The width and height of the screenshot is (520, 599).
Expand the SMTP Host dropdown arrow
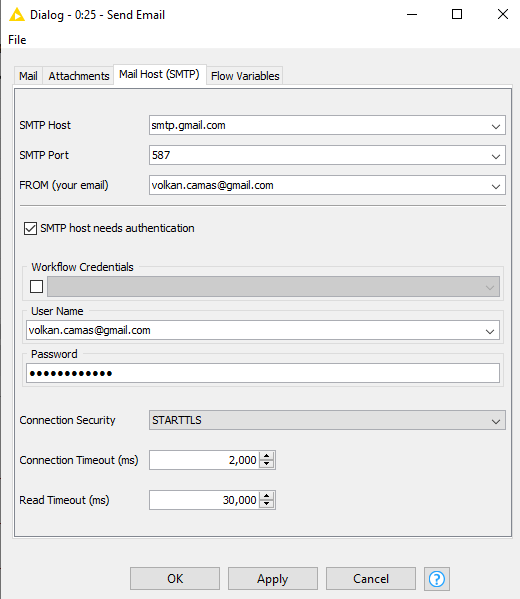point(496,126)
